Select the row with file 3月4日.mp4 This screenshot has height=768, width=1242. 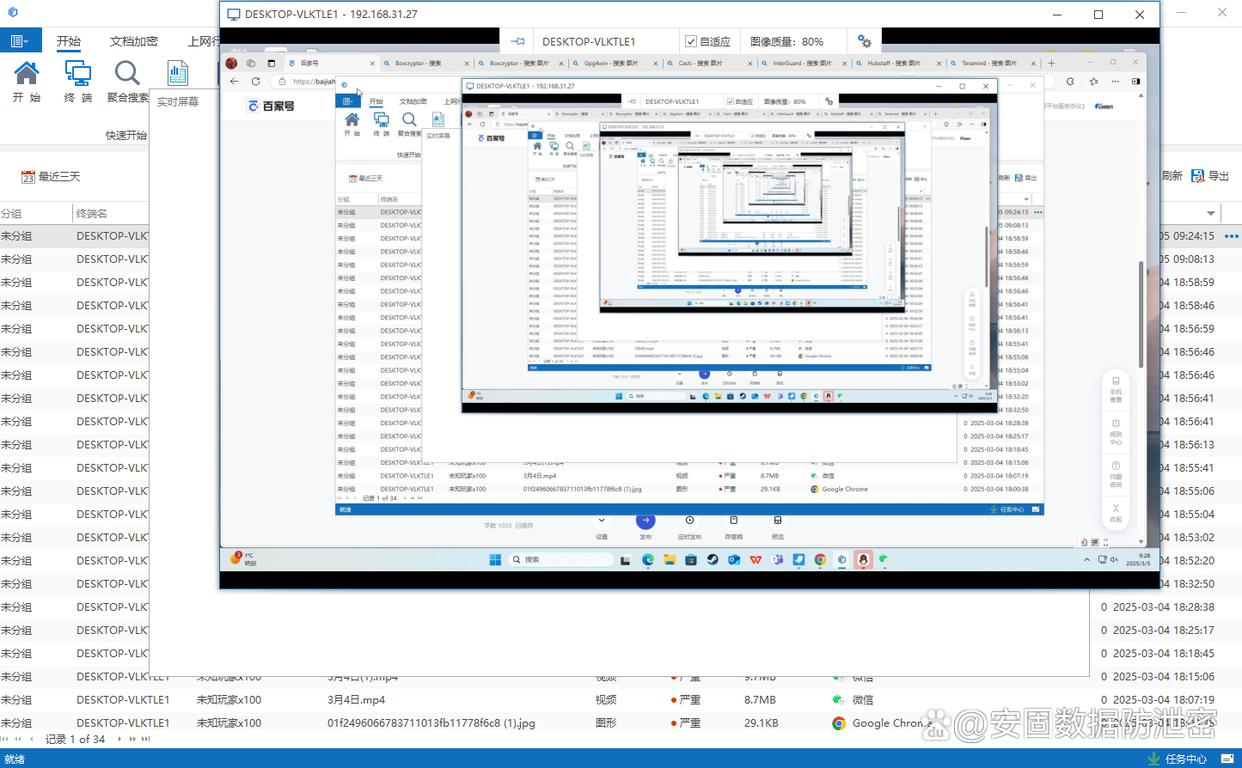coord(355,700)
